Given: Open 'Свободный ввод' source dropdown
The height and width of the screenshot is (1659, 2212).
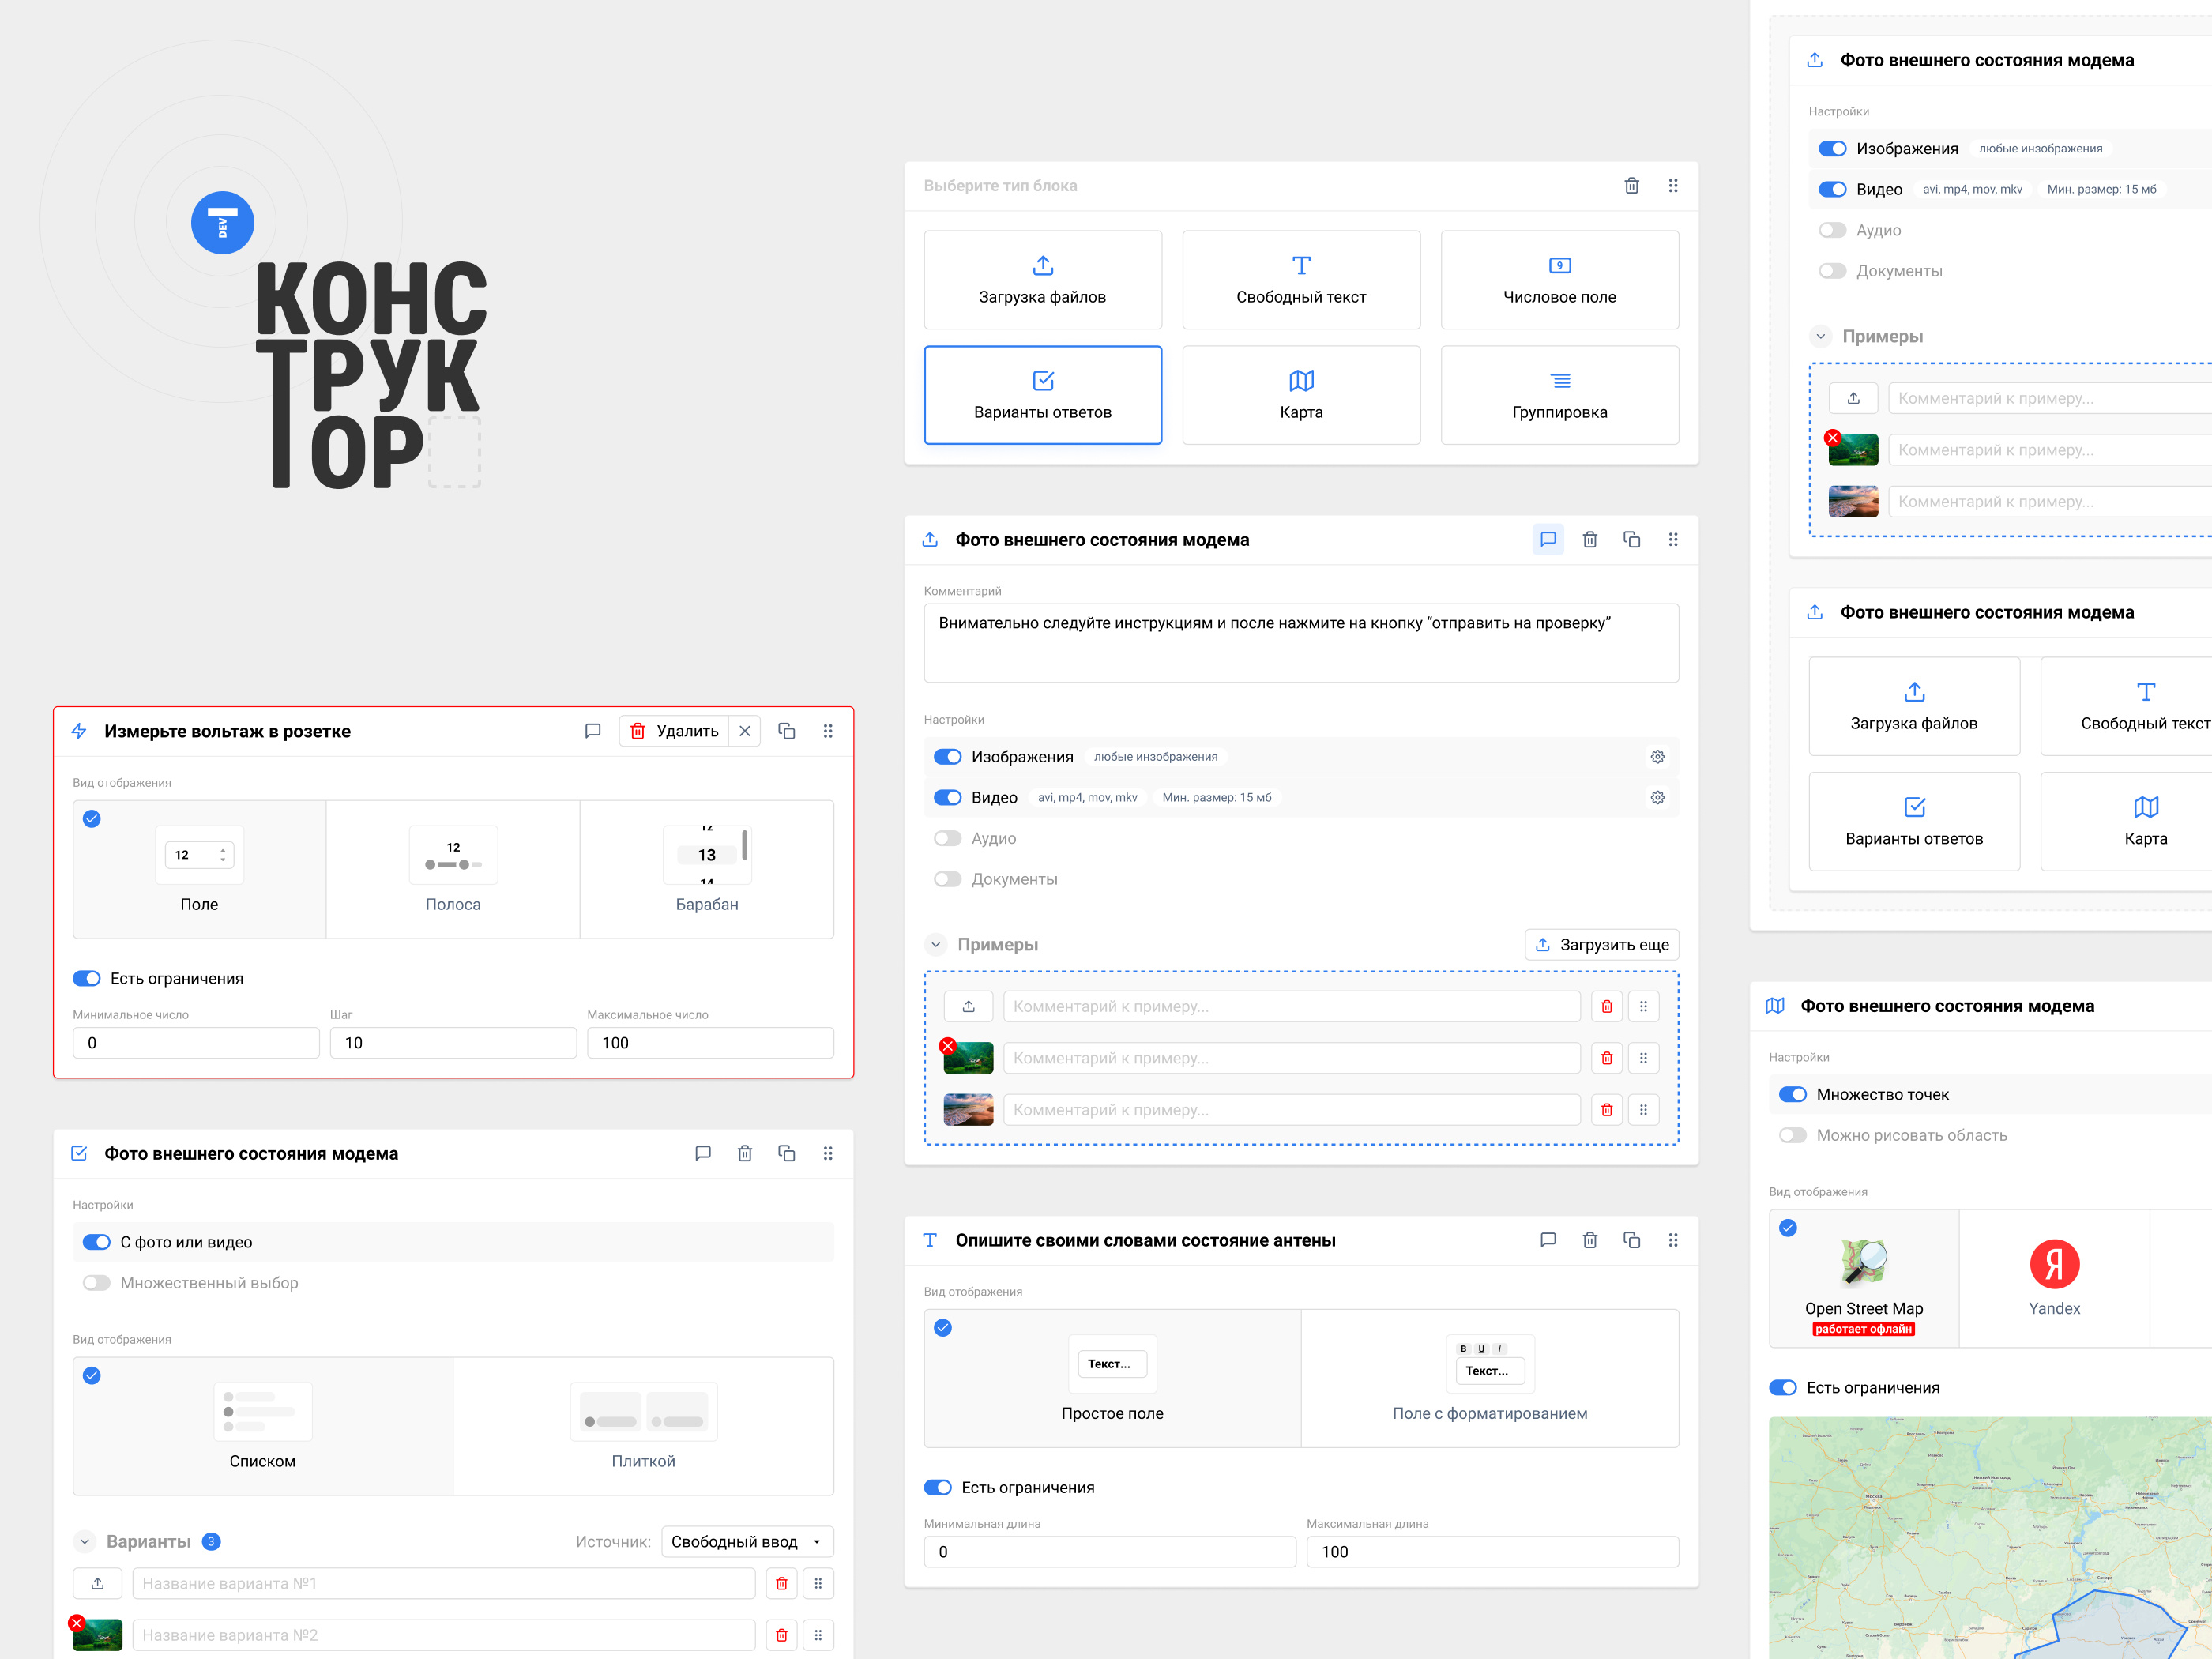Looking at the screenshot, I should click(747, 1541).
